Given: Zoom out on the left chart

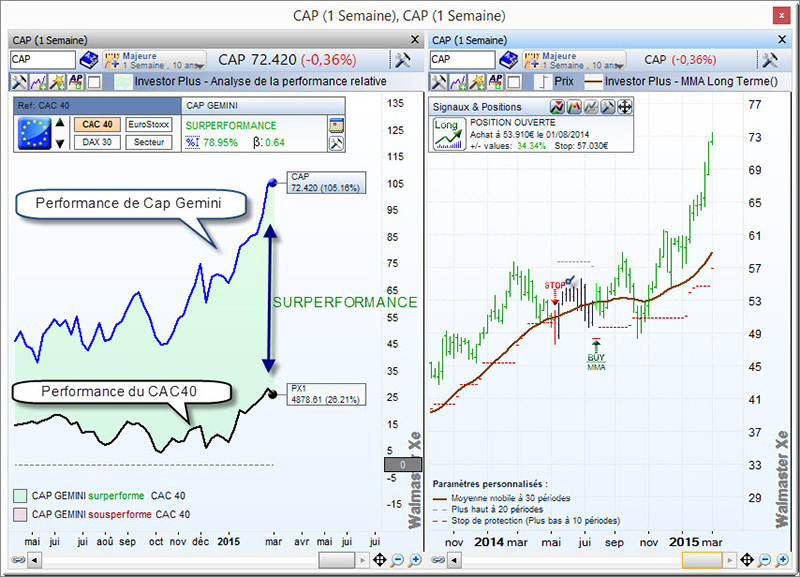Looking at the screenshot, I should (x=397, y=560).
